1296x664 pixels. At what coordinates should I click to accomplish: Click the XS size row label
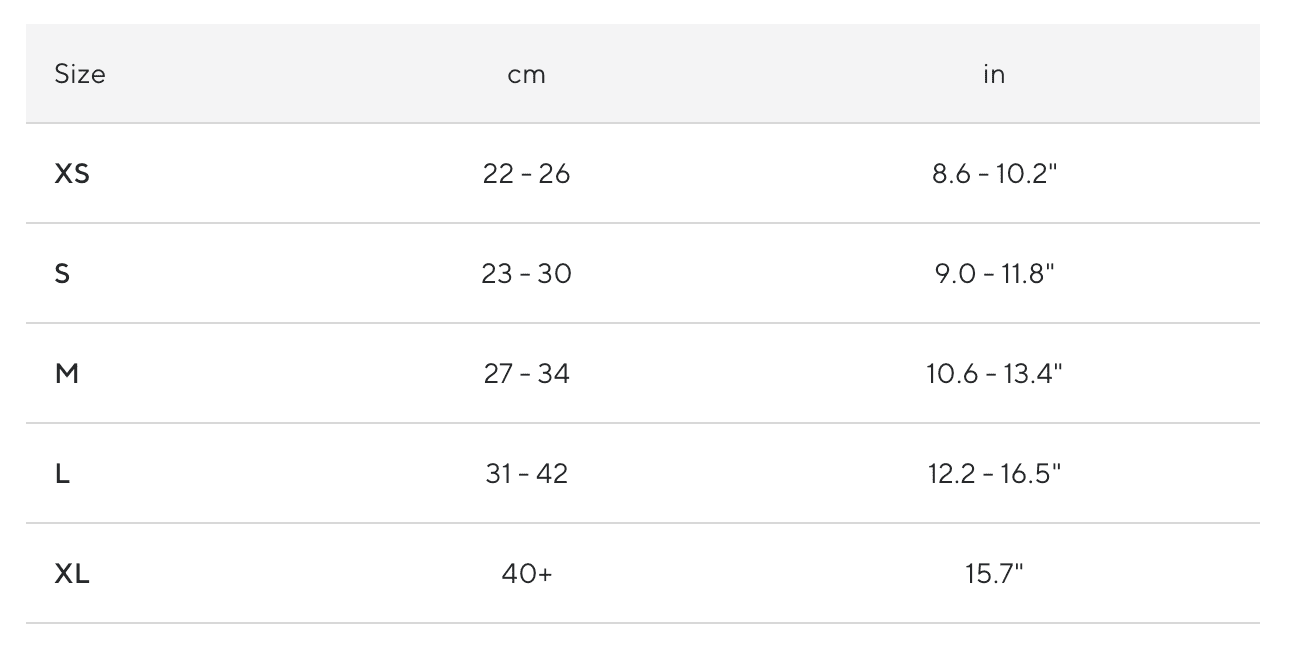point(72,174)
